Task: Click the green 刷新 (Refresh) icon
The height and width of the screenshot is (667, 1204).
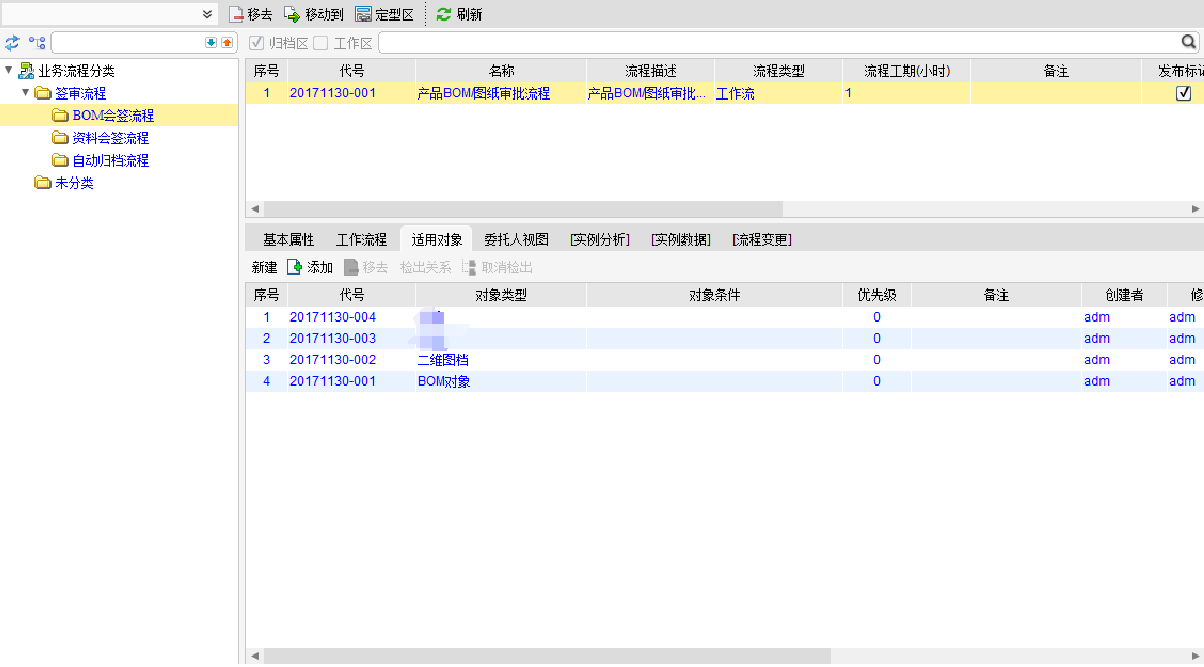Action: 444,15
